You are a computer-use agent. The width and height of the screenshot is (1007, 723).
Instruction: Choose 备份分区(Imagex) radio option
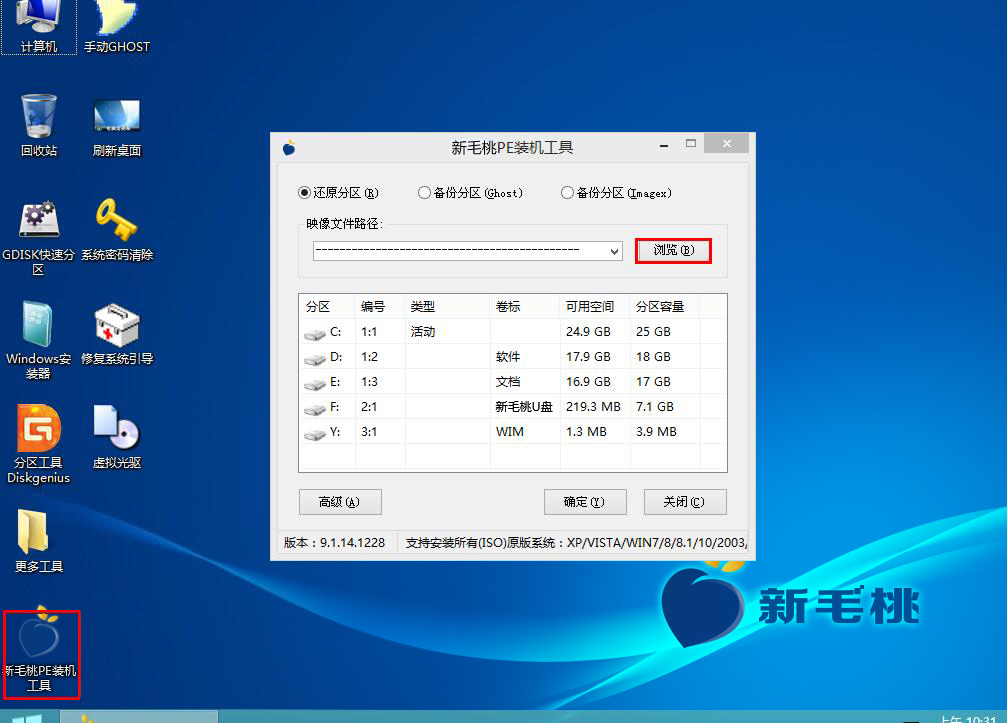(616, 193)
